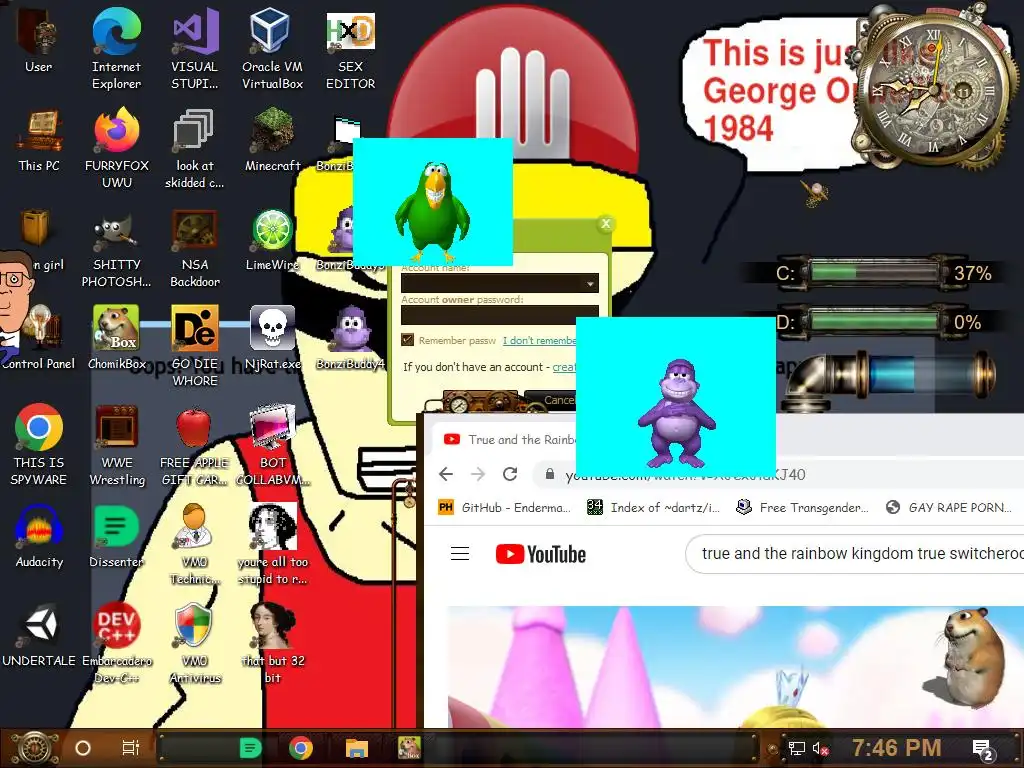Viewport: 1024px width, 768px height.
Task: Open the YouTube hamburger guide menu
Action: click(x=460, y=554)
